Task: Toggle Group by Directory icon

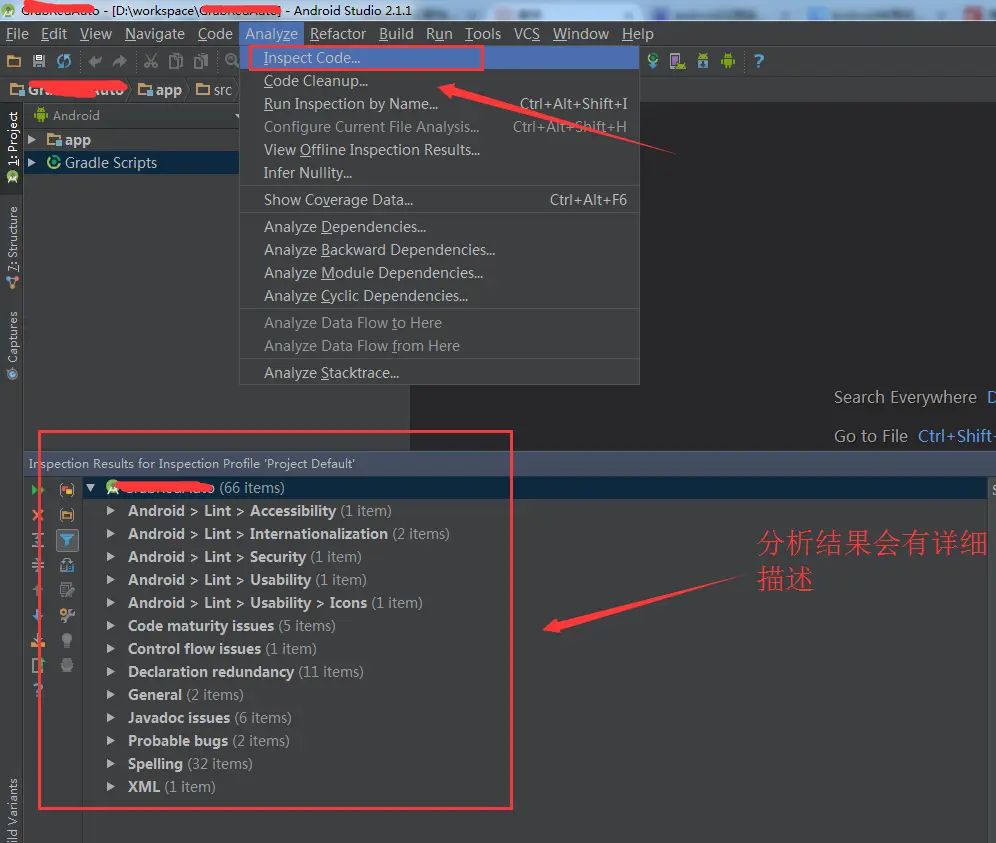Action: (x=67, y=515)
